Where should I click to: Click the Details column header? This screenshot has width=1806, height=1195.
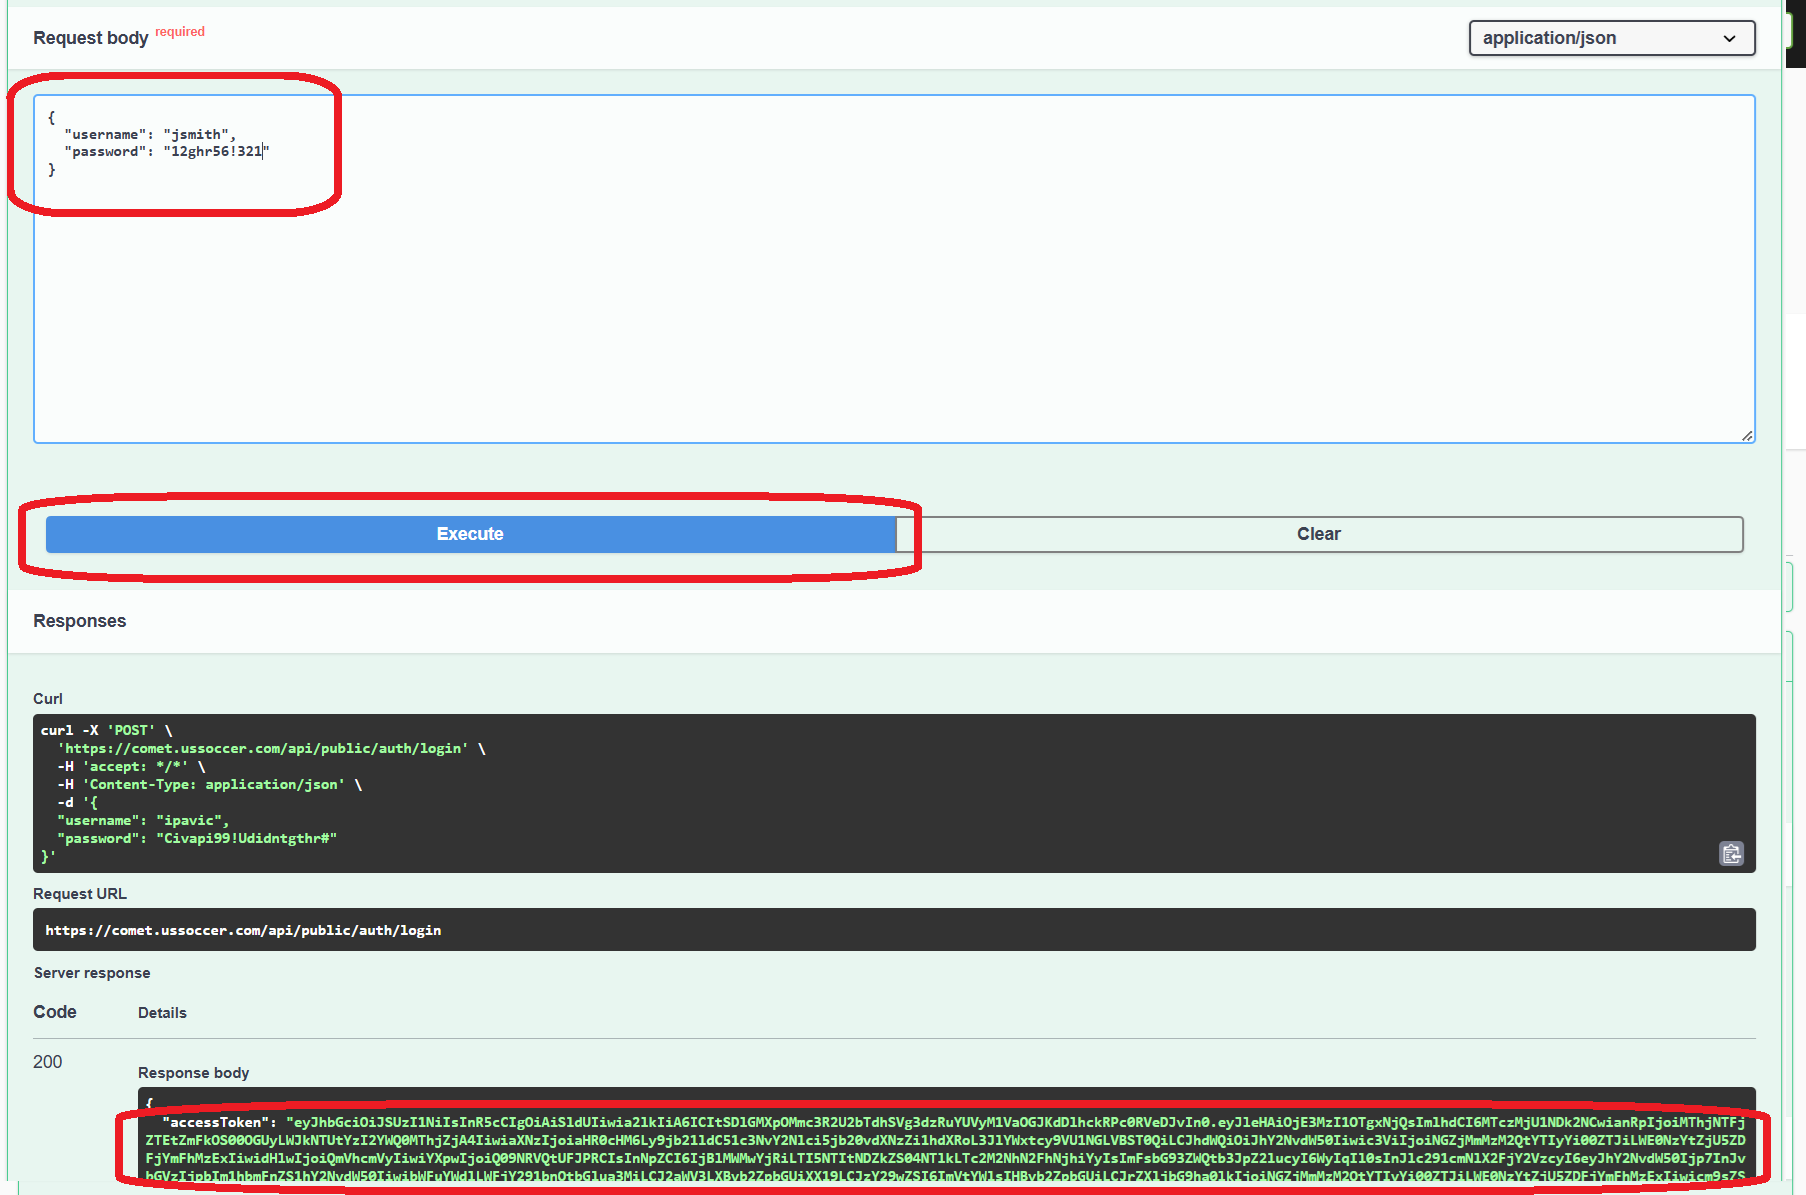tap(162, 1013)
